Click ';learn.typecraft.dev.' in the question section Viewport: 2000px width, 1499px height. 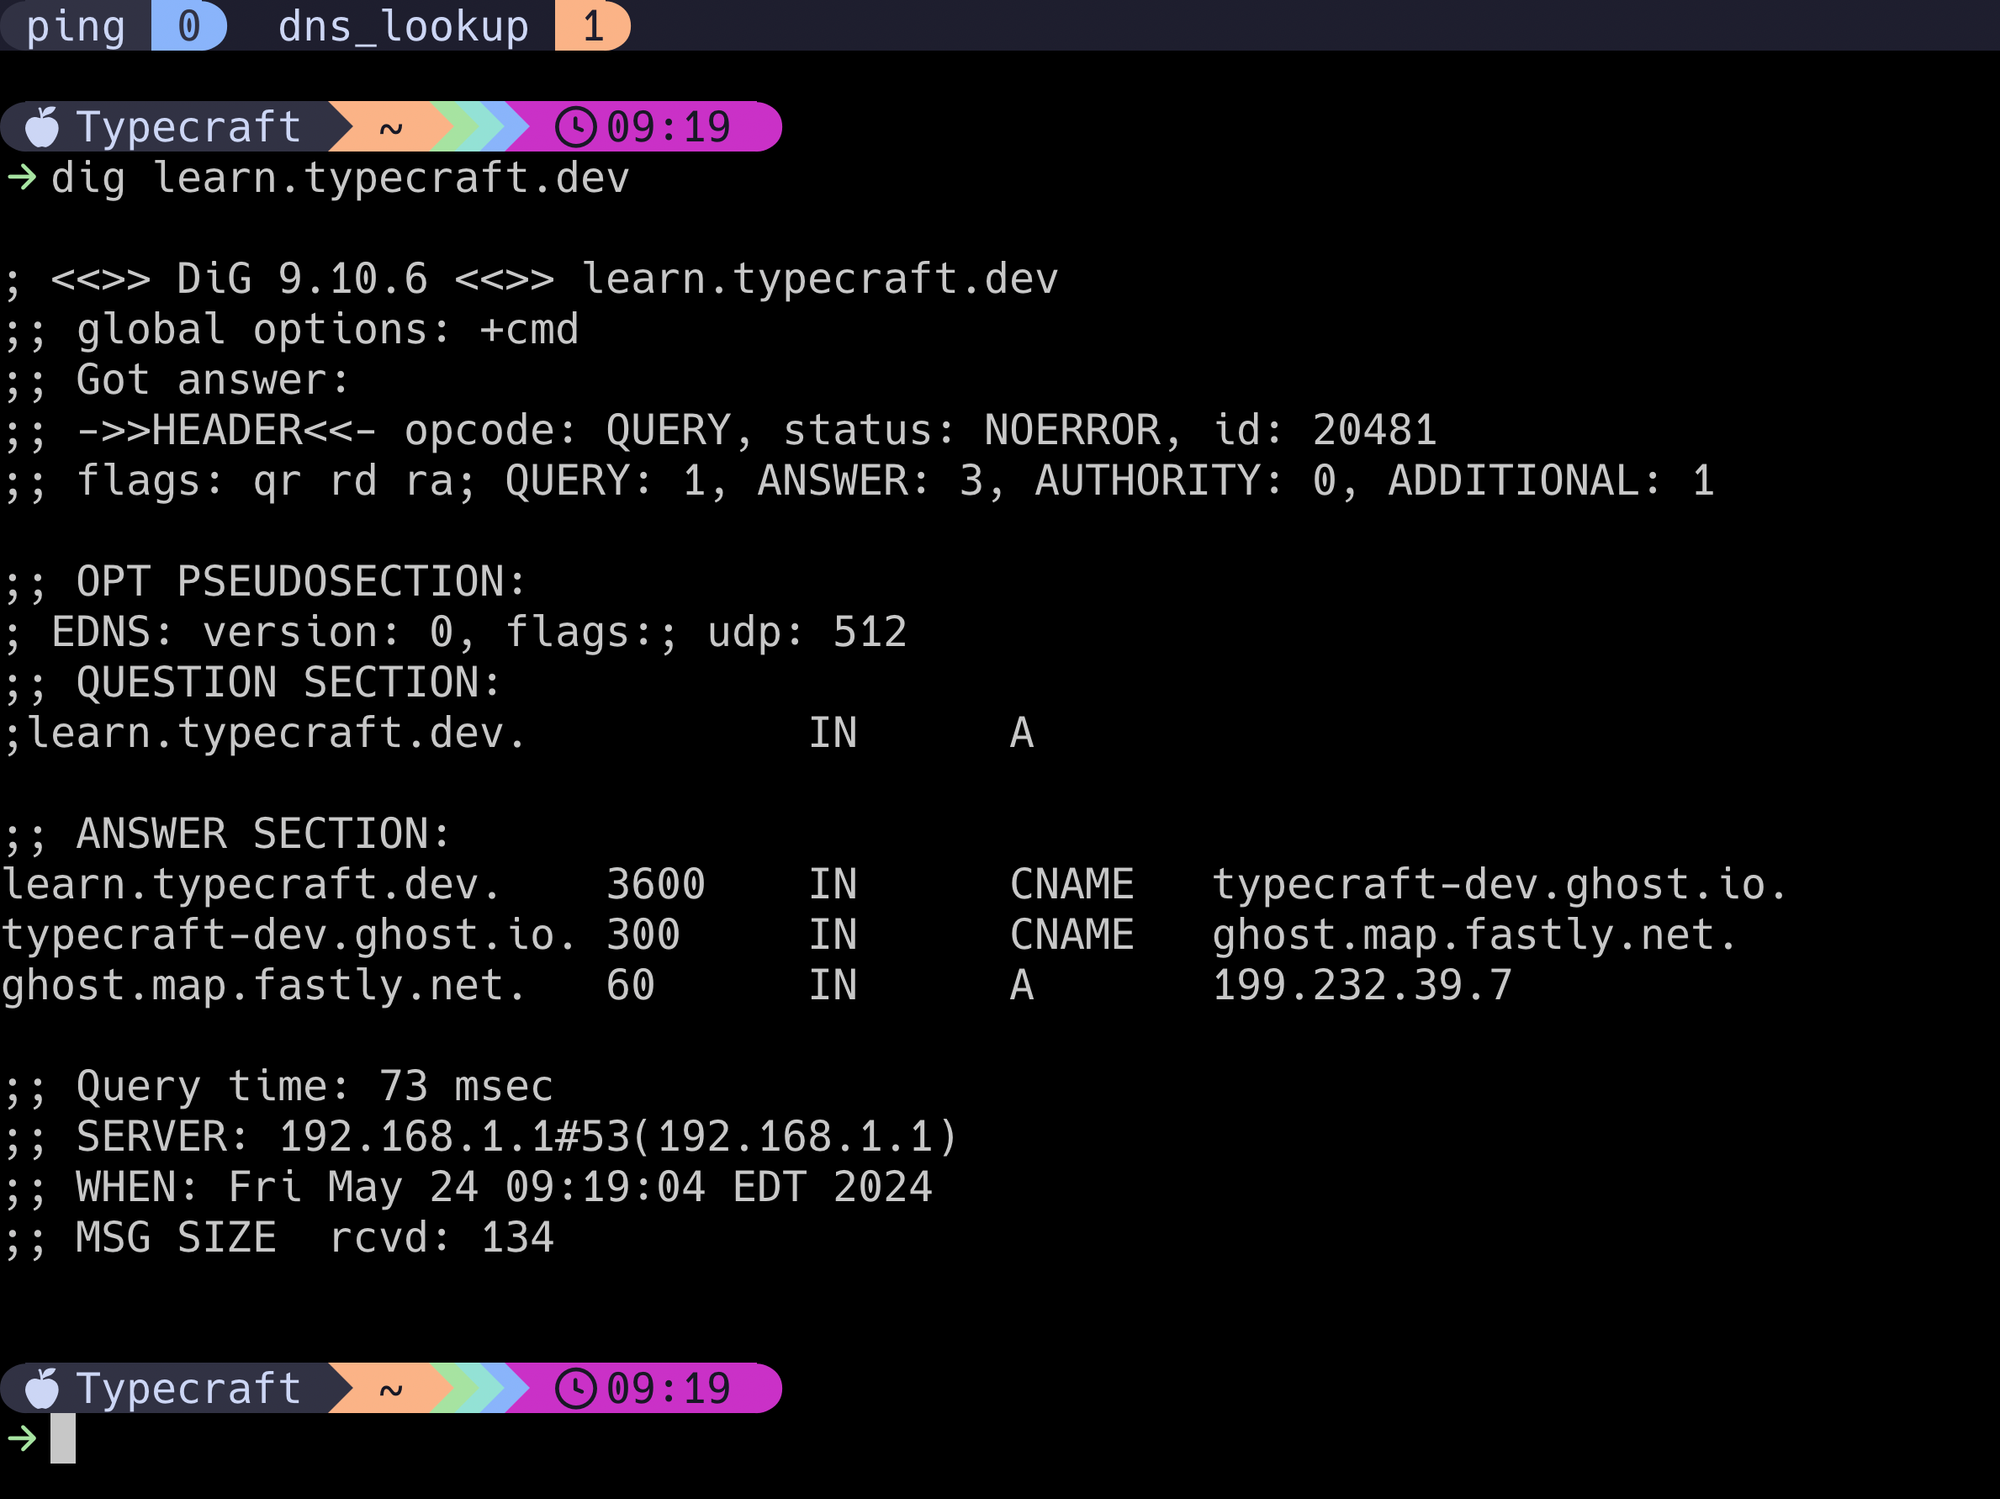pyautogui.click(x=265, y=733)
